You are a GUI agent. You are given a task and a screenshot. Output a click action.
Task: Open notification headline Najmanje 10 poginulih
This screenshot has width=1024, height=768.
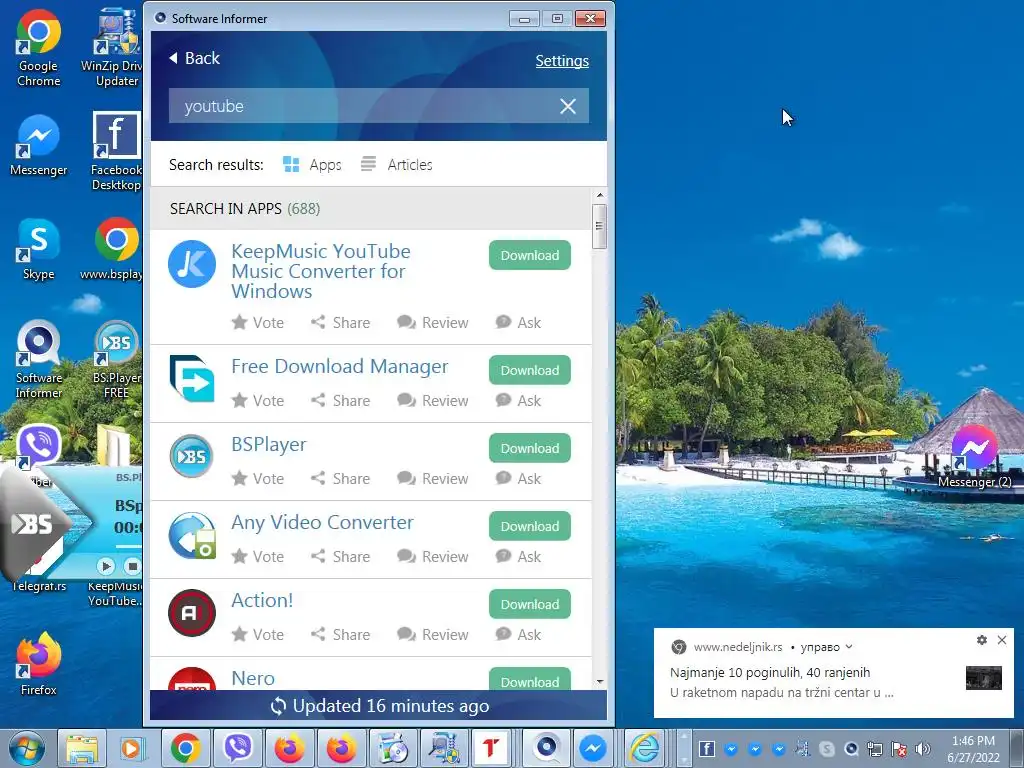click(770, 672)
